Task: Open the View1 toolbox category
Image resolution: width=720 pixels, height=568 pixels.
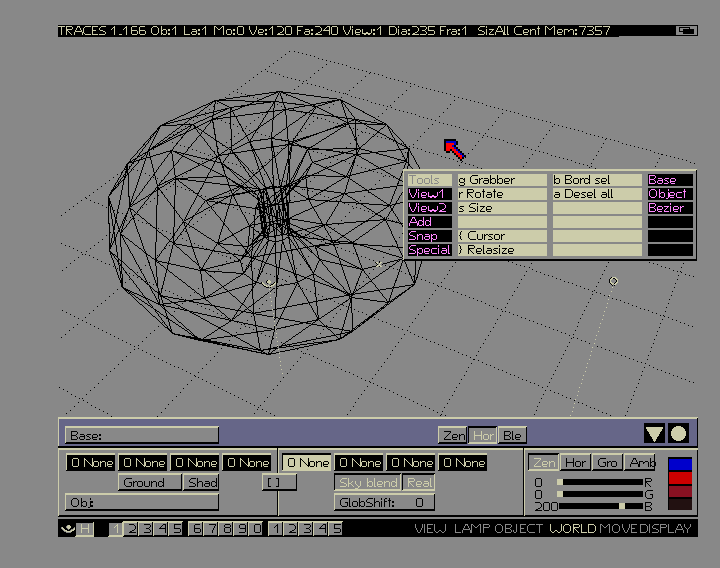Action: pos(429,194)
